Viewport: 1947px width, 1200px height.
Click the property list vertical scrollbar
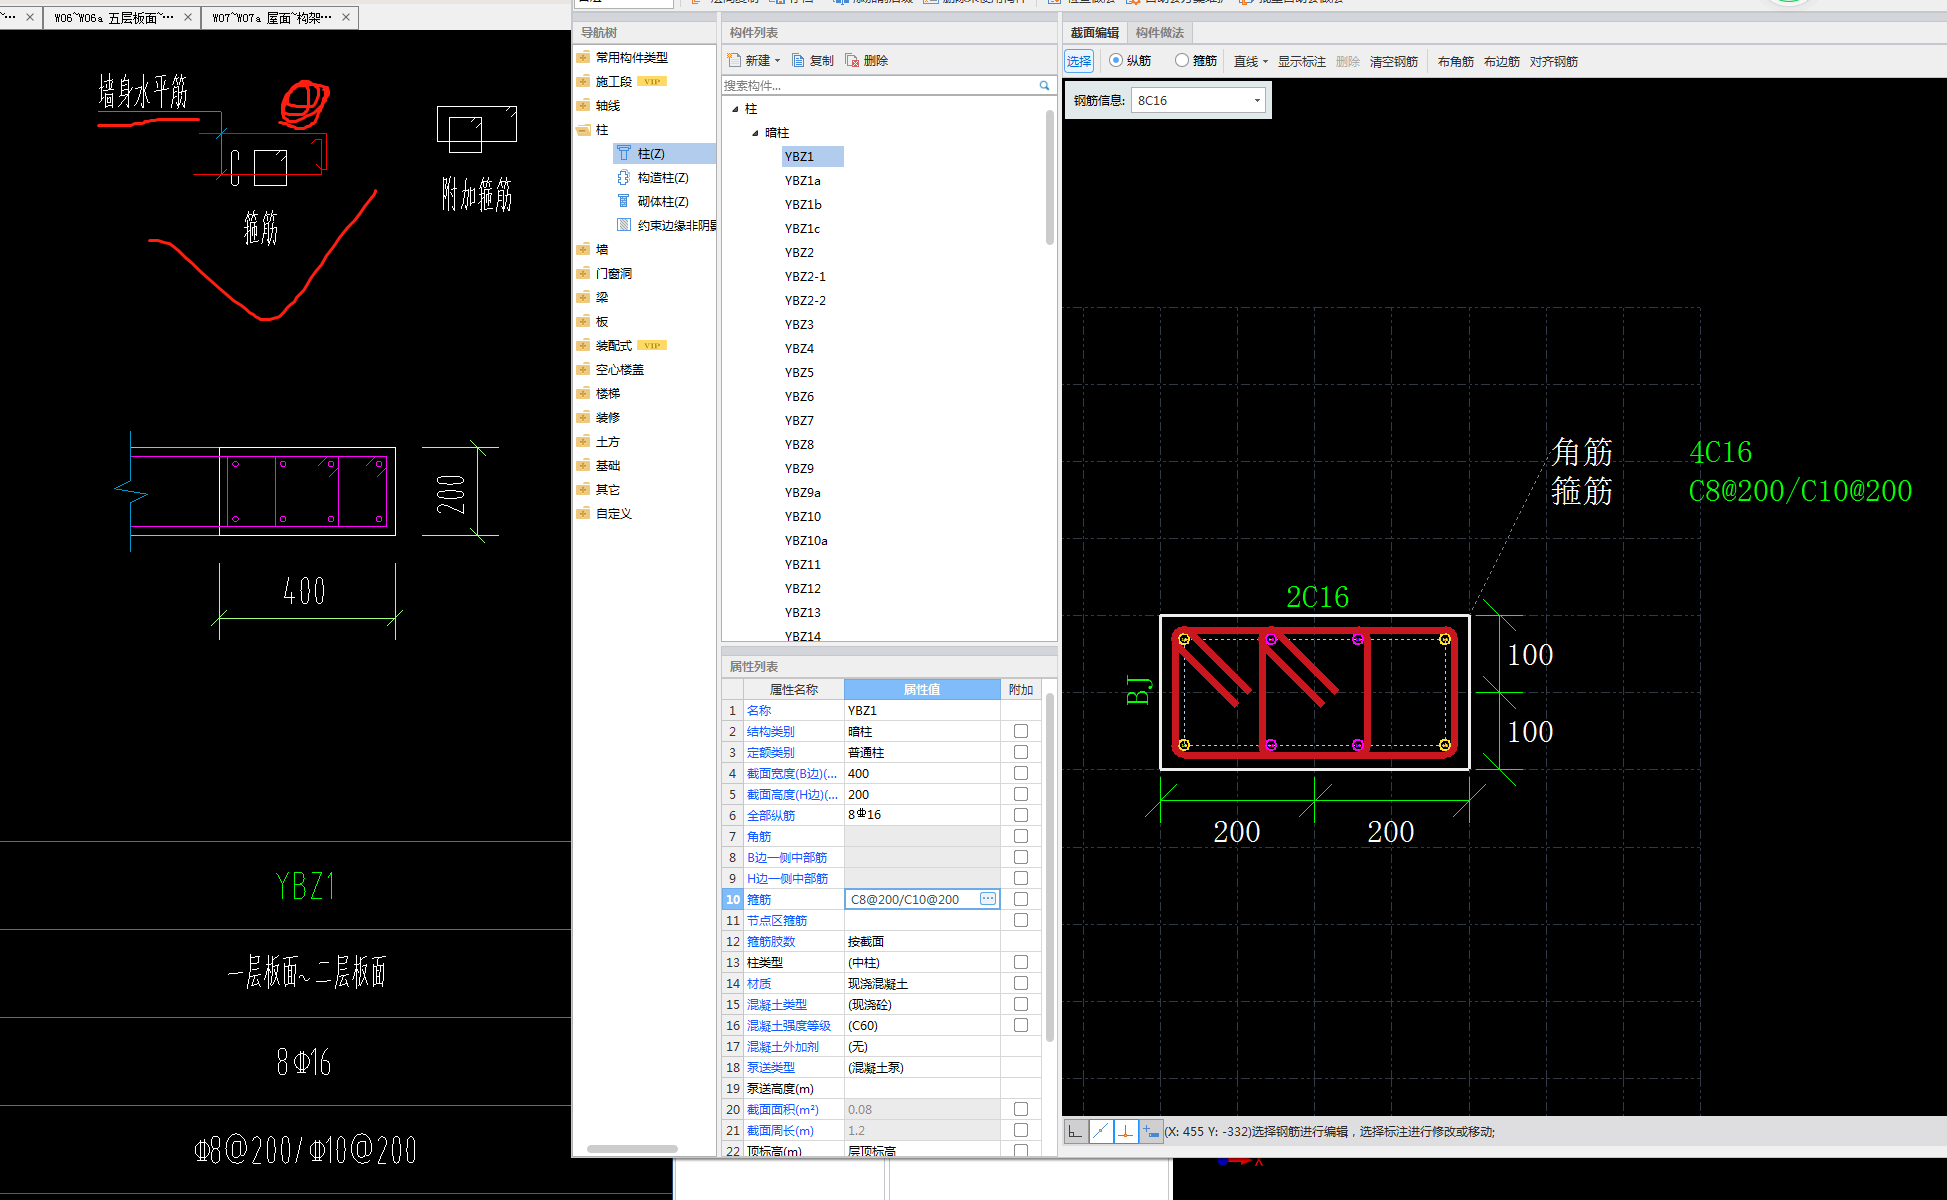coord(1049,865)
